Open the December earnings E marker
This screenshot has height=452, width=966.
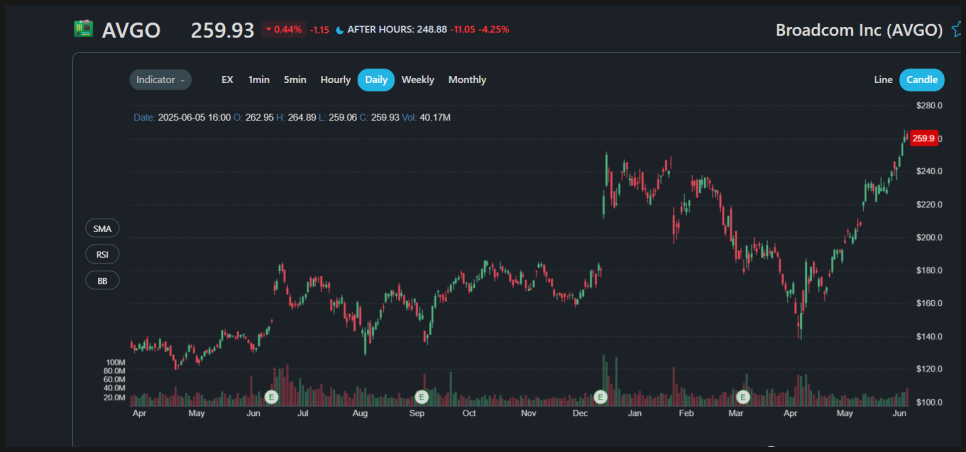click(601, 397)
